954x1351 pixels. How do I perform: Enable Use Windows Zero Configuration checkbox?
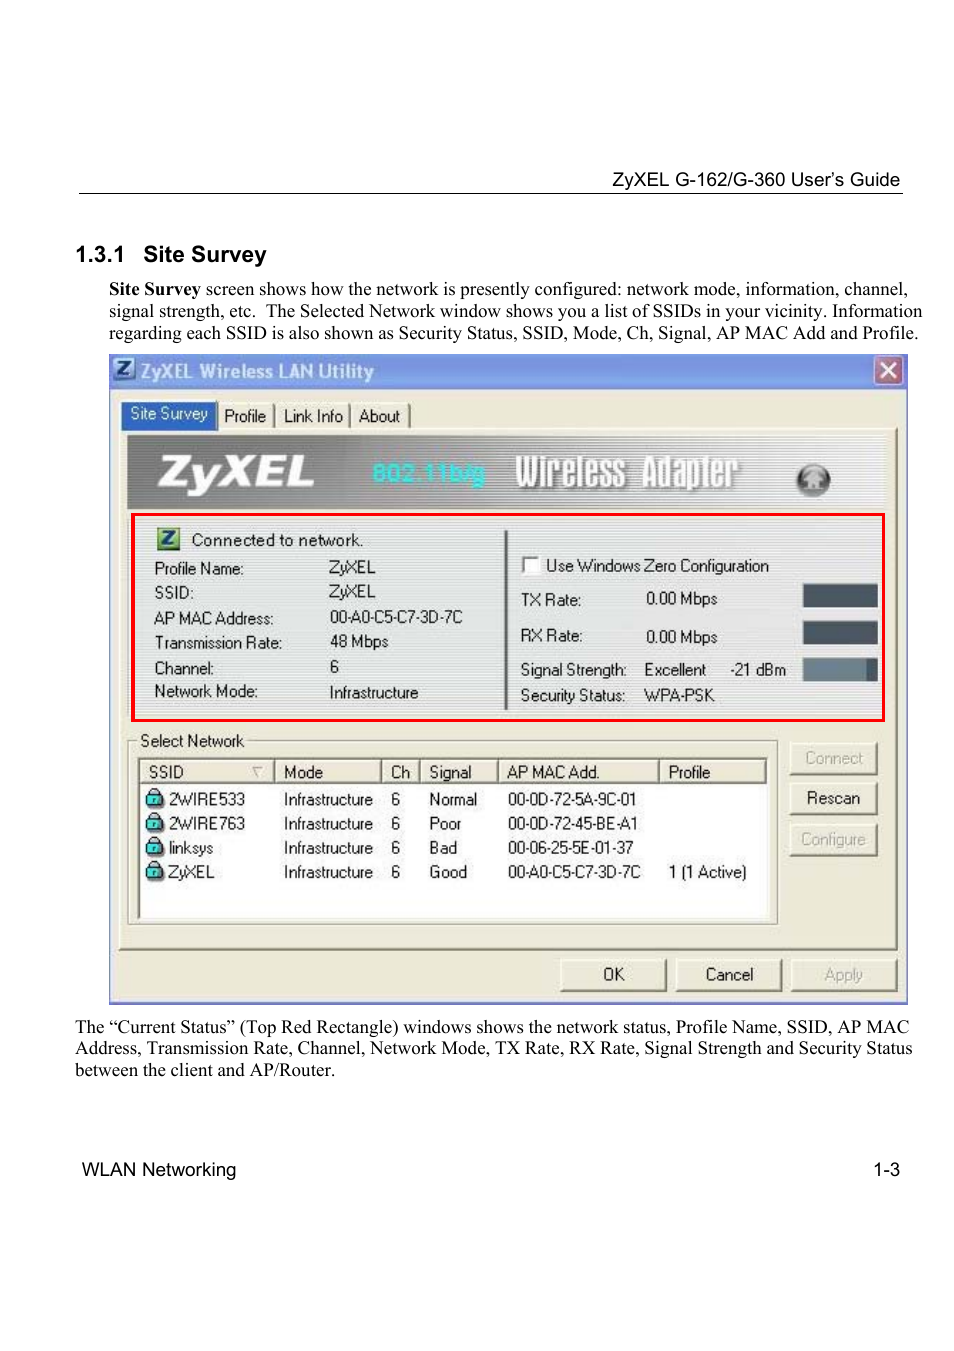[530, 565]
